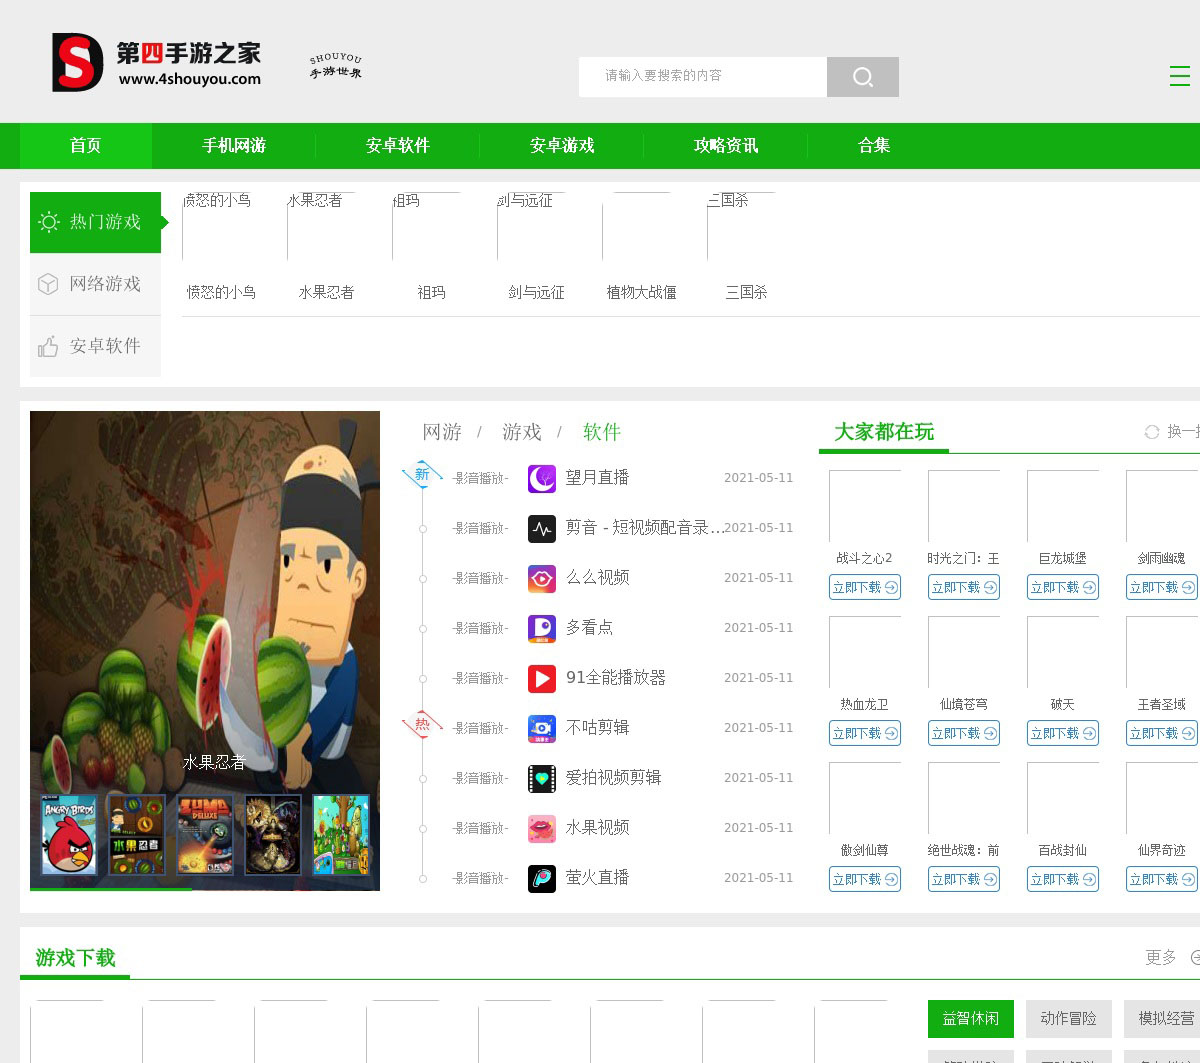1200x1063 pixels.
Task: Click the 游戏下载 section heading
Action: (x=76, y=958)
